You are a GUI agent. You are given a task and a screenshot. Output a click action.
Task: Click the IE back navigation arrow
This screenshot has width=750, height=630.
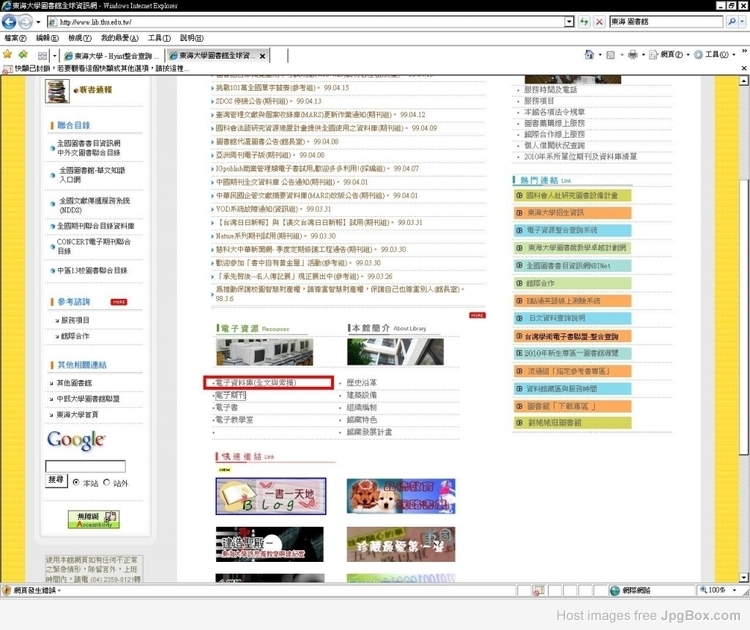(x=13, y=21)
